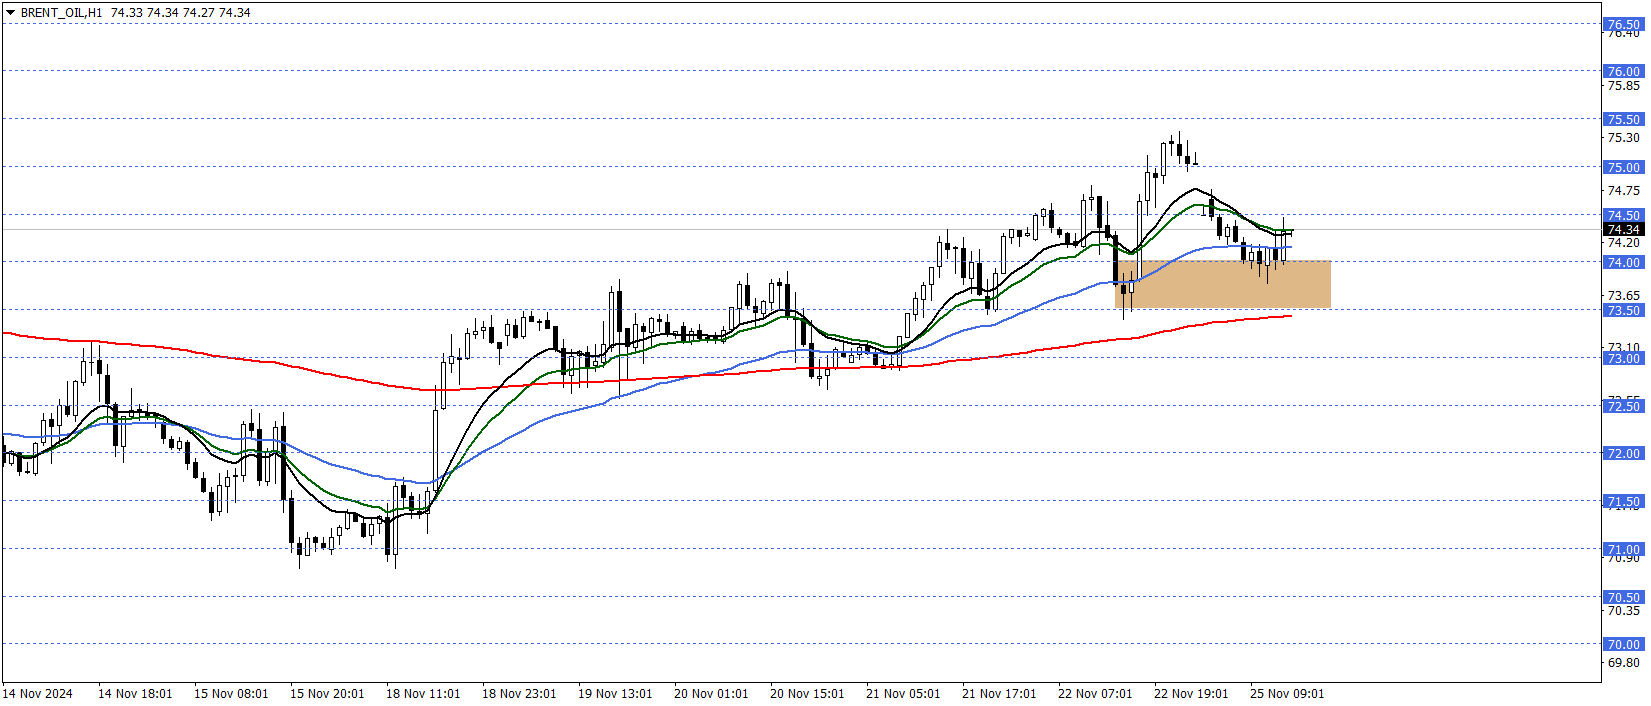Image resolution: width=1651 pixels, height=706 pixels.
Task: Click the 72.50 price level label
Action: tap(1623, 406)
